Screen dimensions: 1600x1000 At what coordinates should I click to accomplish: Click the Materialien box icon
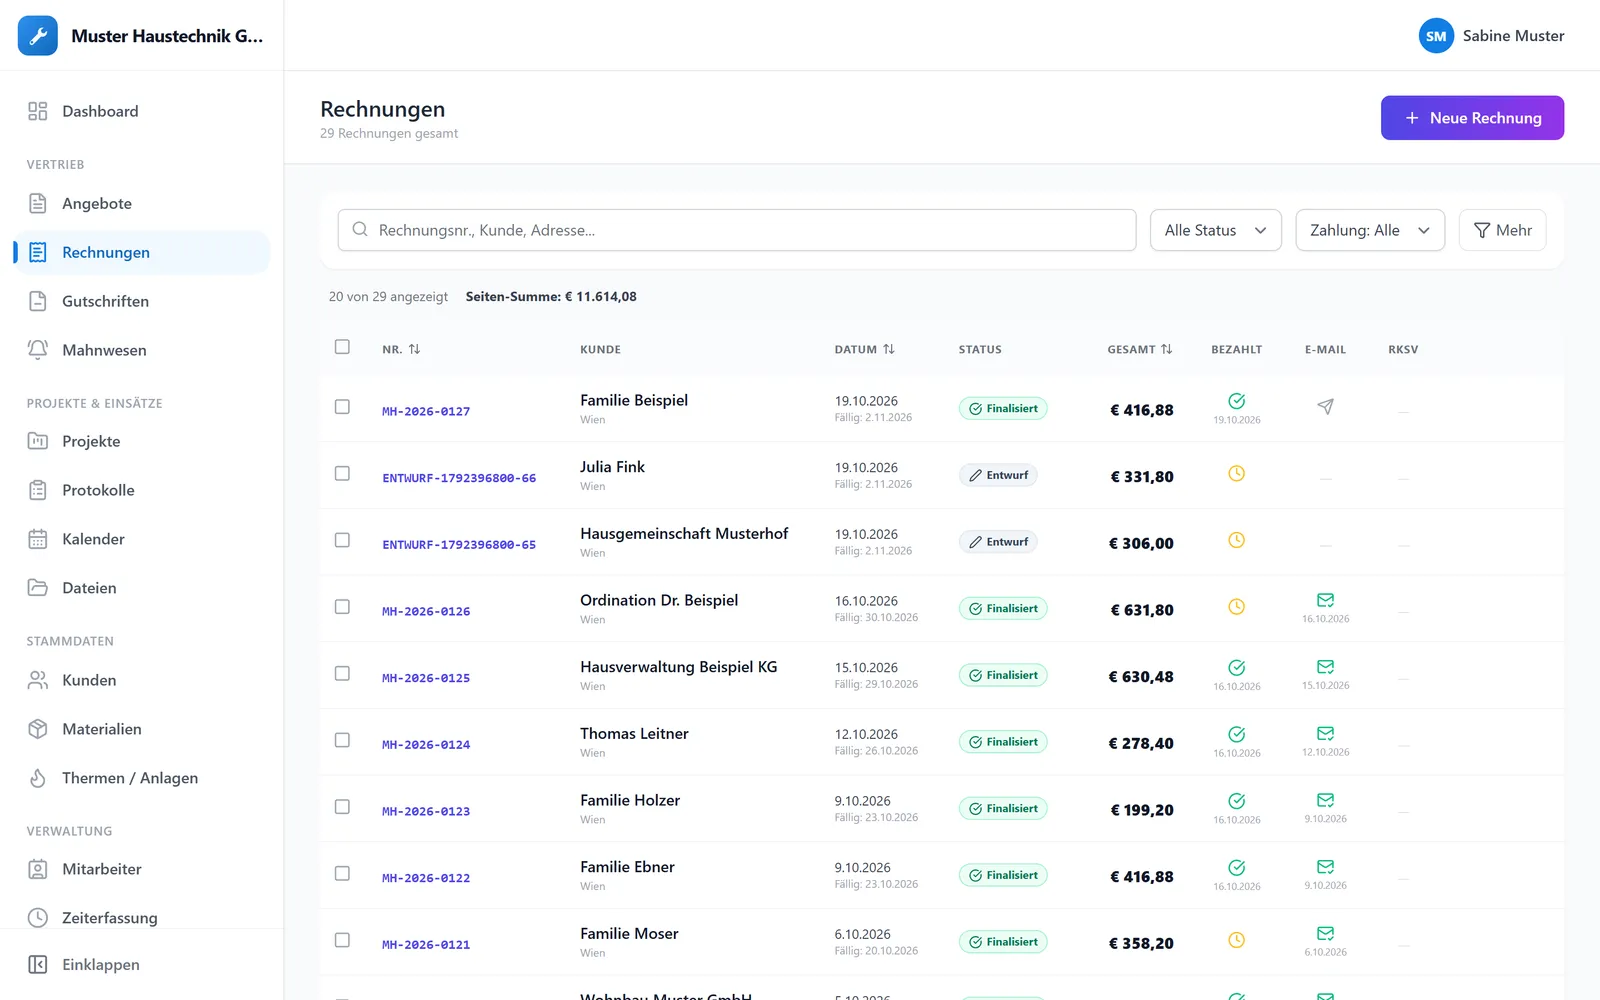point(38,729)
